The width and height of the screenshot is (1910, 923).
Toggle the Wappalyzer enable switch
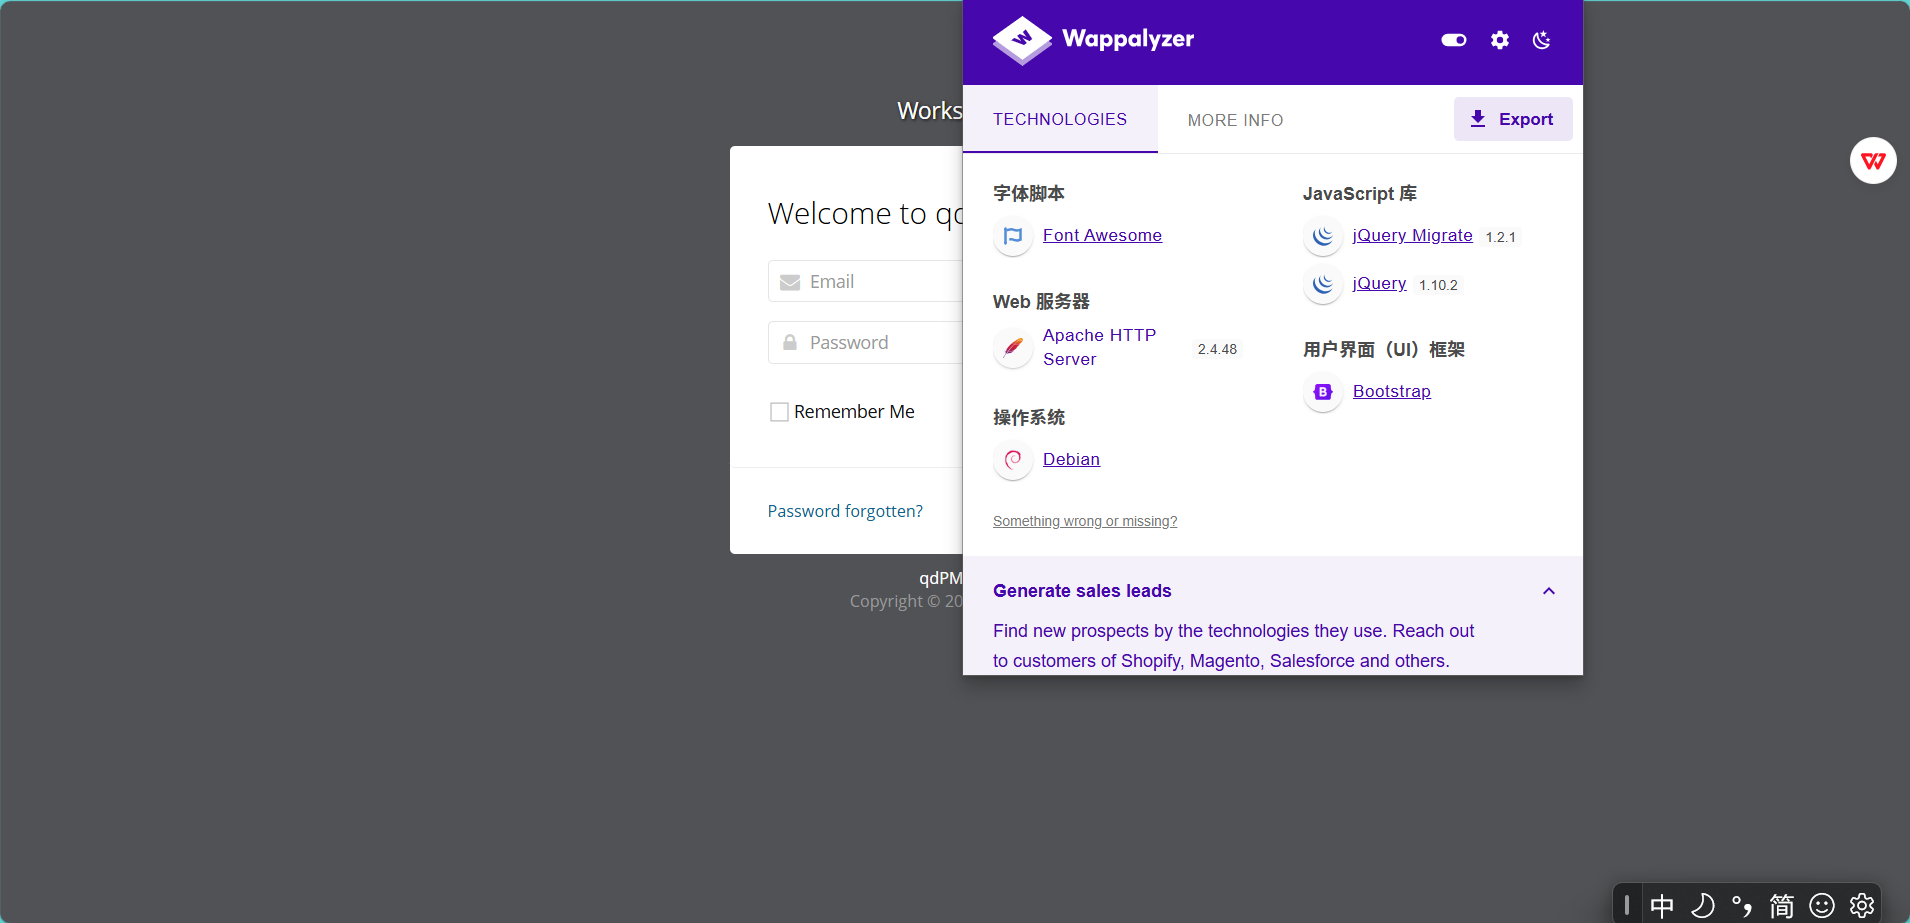pyautogui.click(x=1454, y=40)
